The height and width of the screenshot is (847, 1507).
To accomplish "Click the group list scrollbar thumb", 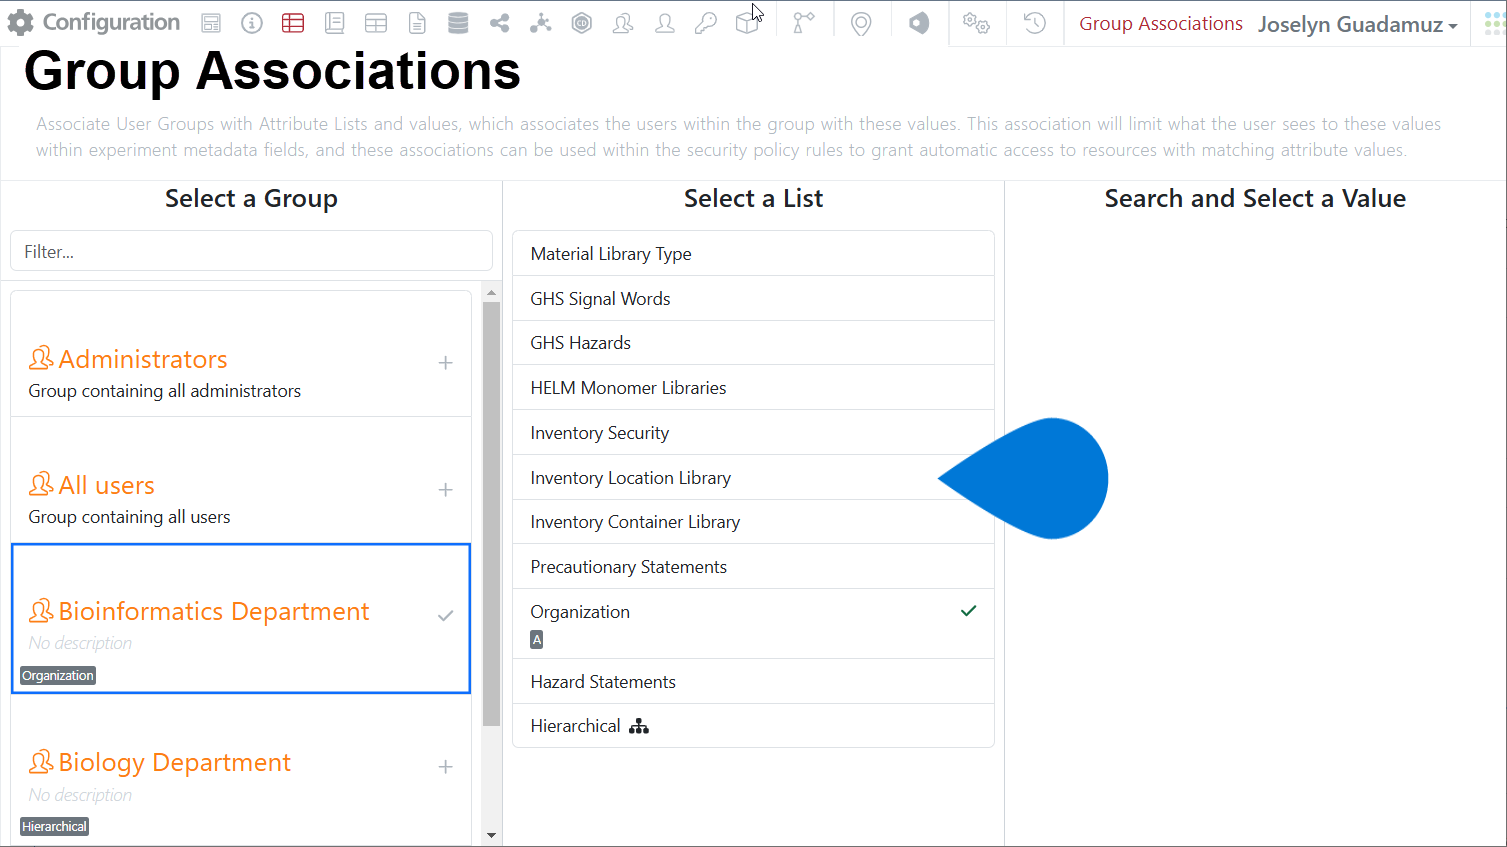I will pos(491,513).
